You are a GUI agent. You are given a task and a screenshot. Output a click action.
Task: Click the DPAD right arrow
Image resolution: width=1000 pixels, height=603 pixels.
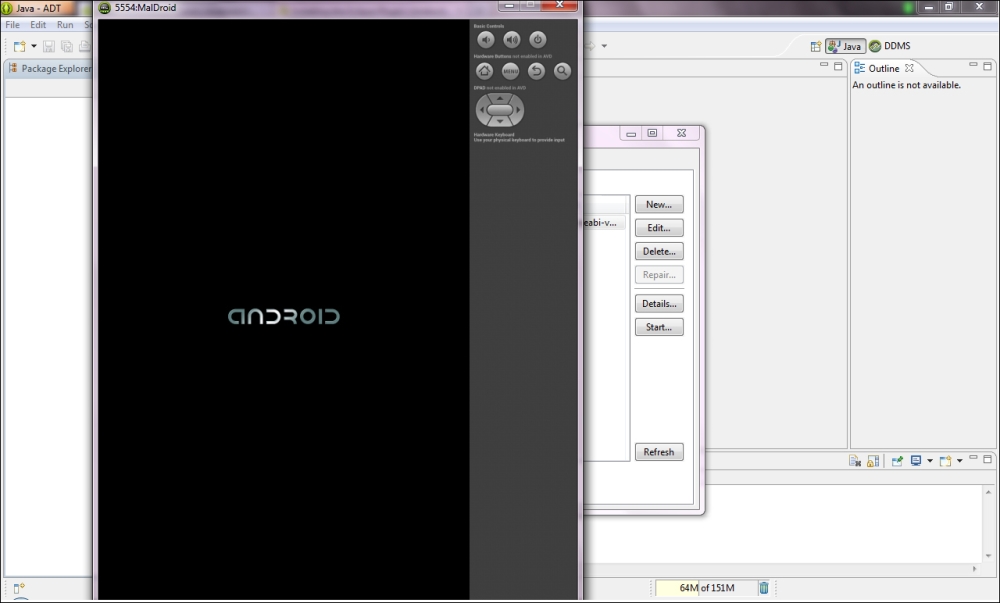click(518, 110)
